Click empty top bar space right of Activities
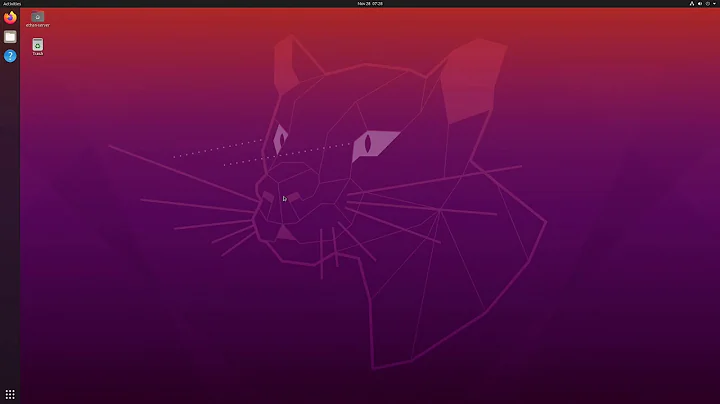Image resolution: width=720 pixels, height=404 pixels. 150,3
